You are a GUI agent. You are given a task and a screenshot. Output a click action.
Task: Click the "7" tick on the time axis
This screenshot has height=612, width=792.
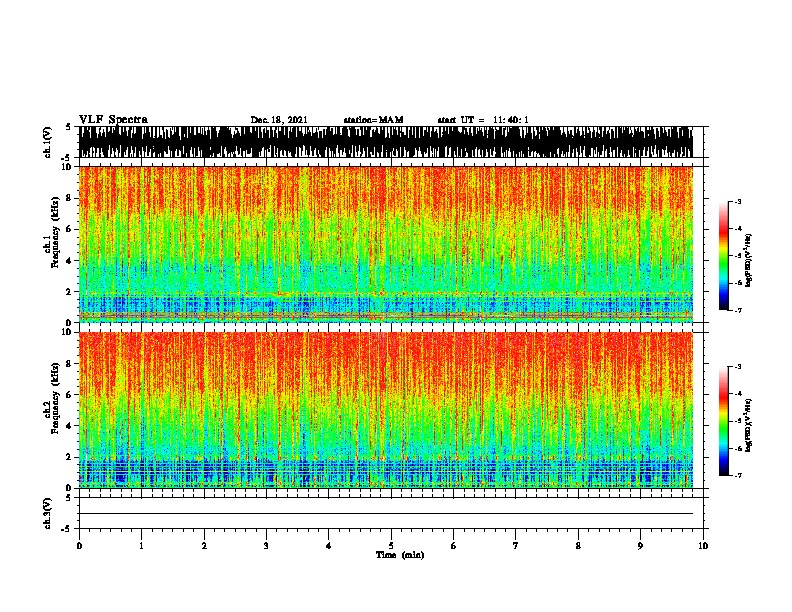tap(516, 546)
